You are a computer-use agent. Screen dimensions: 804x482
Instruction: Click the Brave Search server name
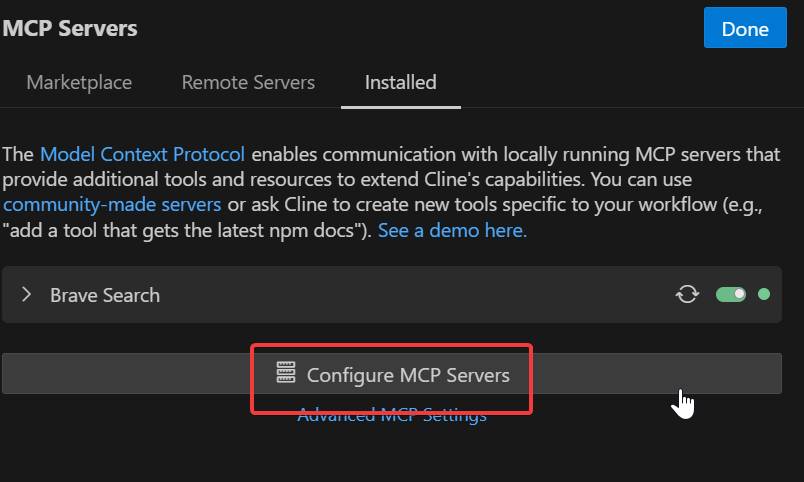point(105,295)
